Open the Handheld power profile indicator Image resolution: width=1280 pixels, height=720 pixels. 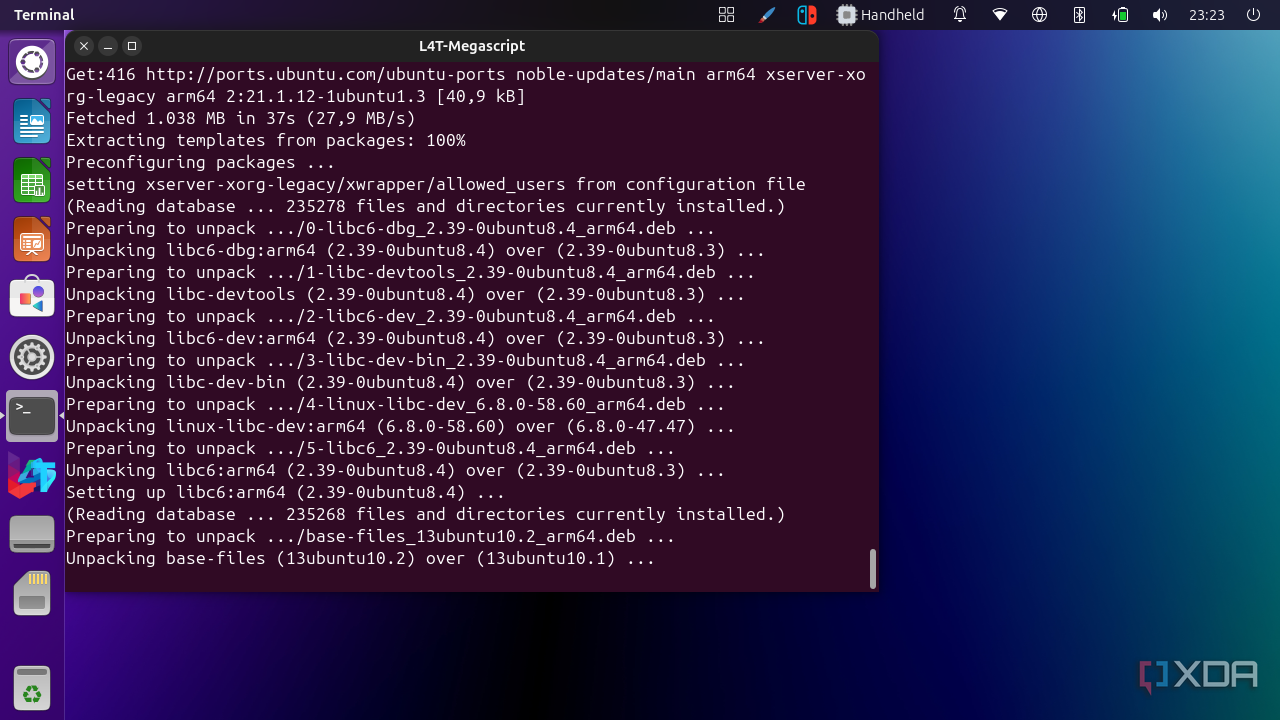click(881, 15)
